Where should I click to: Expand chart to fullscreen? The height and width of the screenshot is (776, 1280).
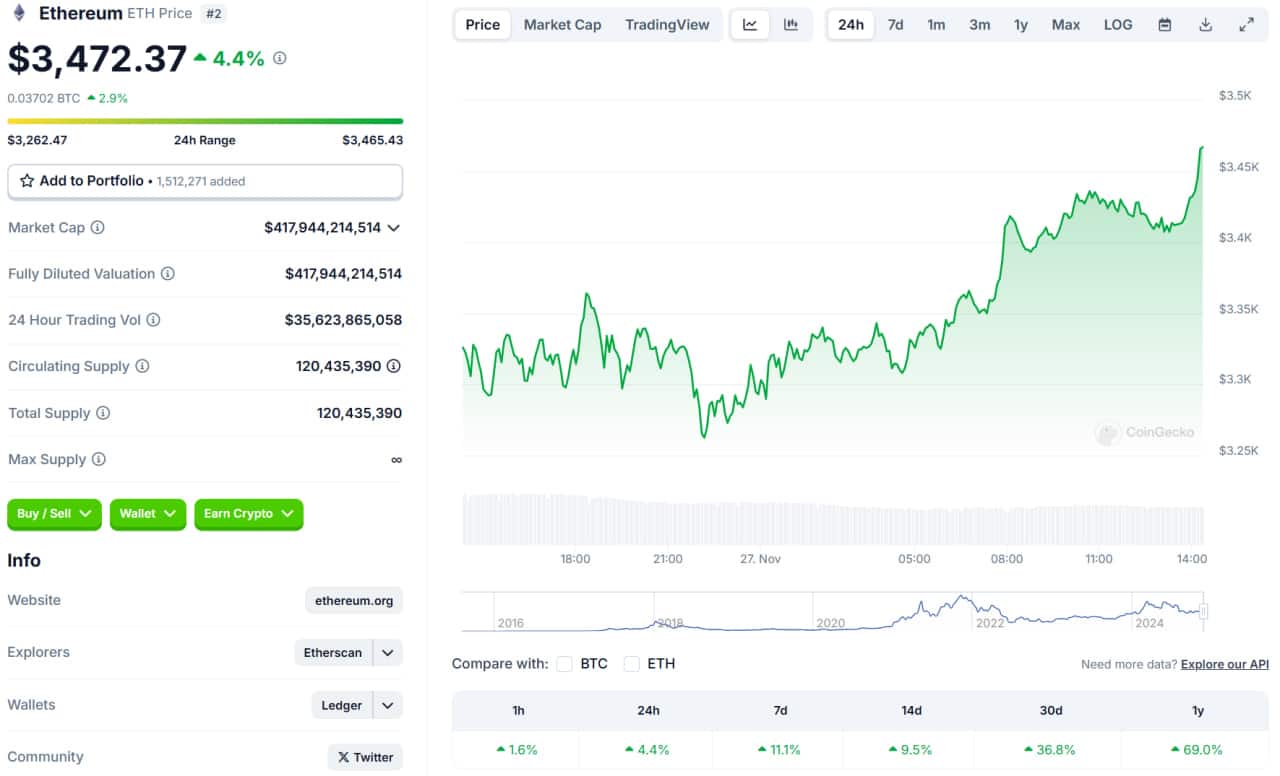[1247, 25]
